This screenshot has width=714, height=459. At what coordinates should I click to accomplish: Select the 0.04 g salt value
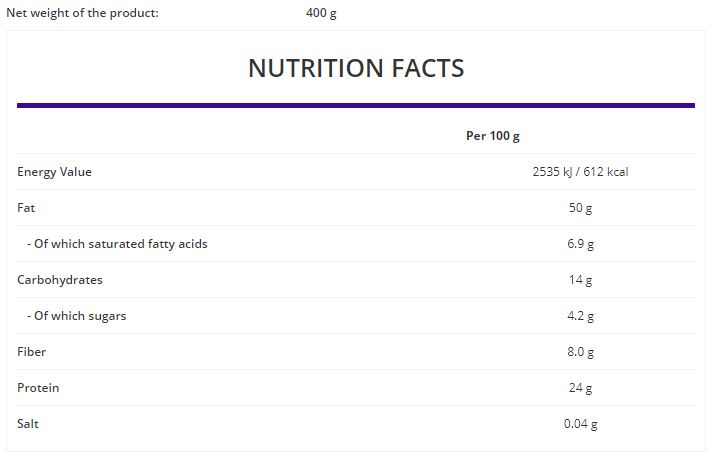(x=580, y=423)
